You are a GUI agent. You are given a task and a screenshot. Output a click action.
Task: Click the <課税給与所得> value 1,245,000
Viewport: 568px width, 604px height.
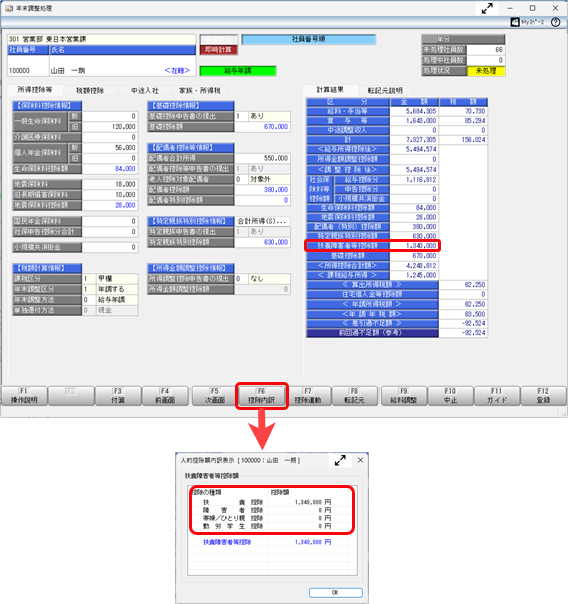point(414,275)
